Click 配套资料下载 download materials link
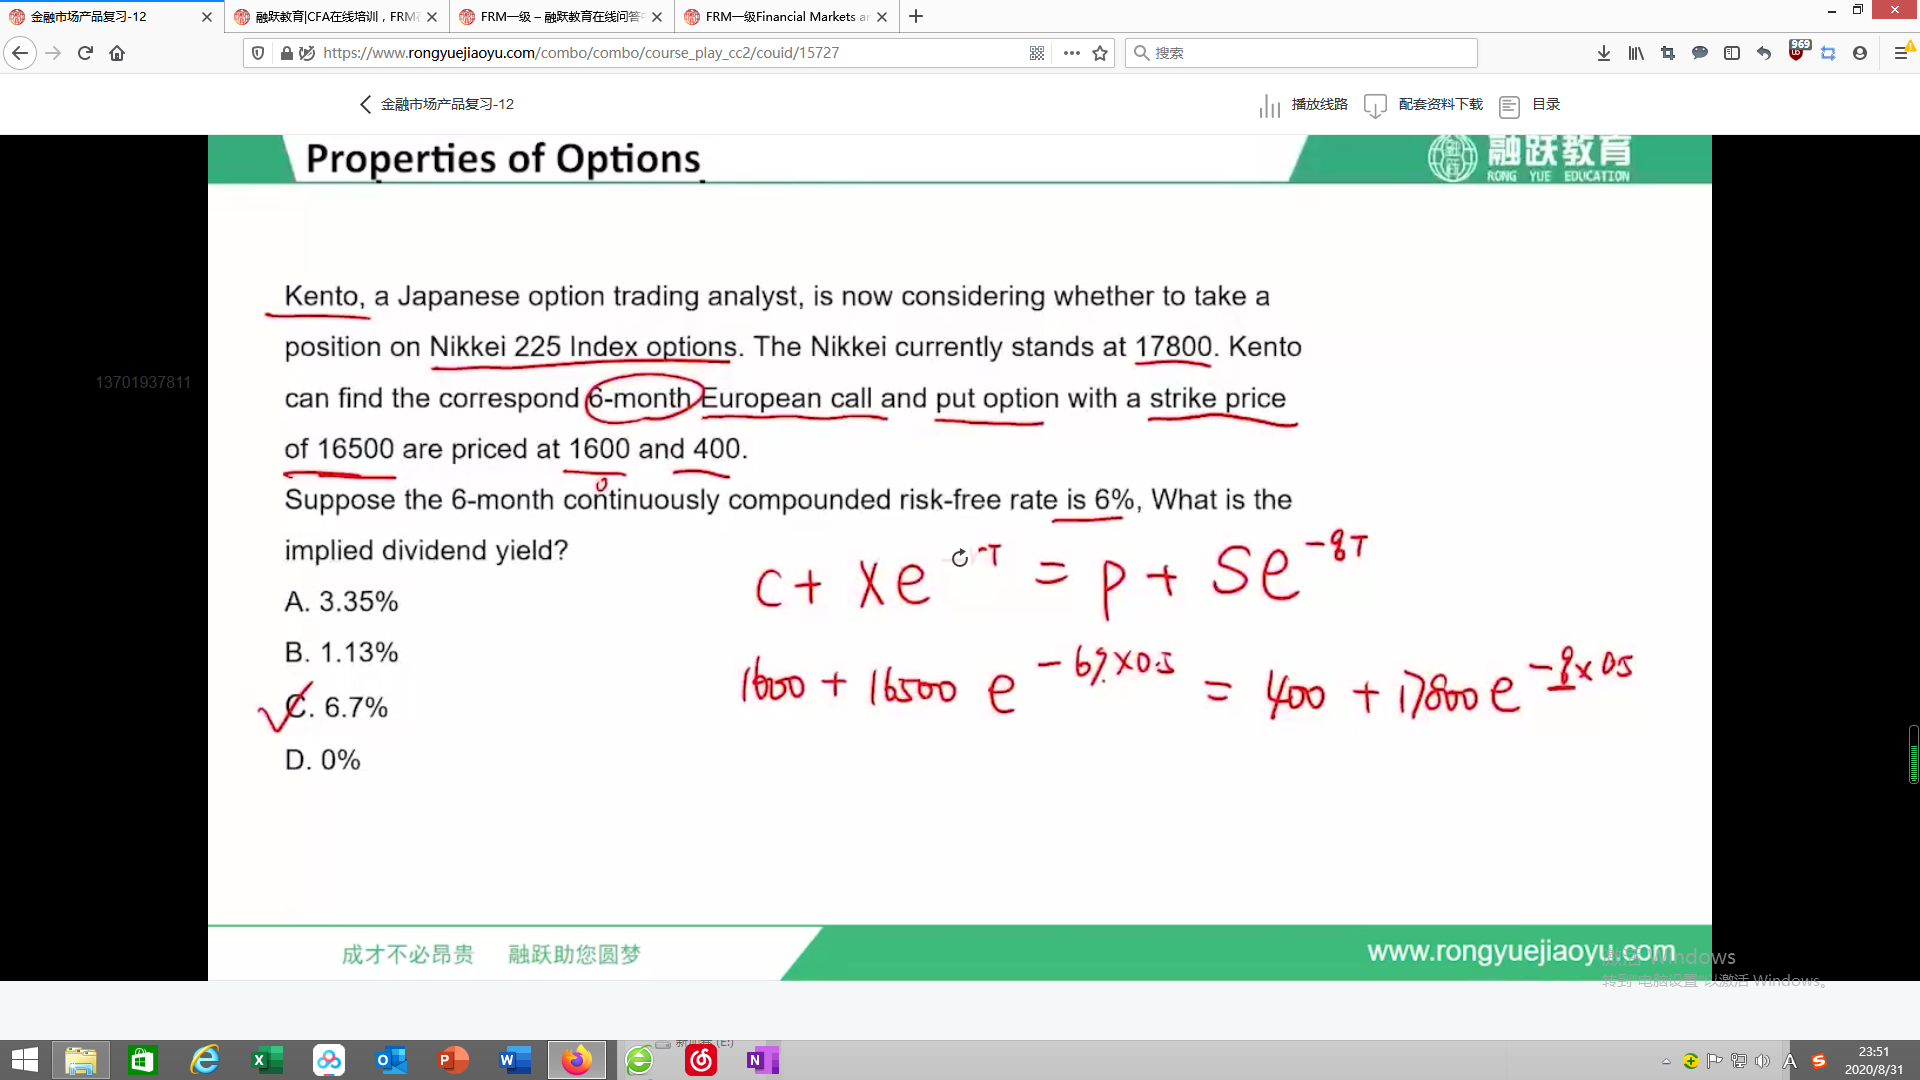 (1439, 104)
